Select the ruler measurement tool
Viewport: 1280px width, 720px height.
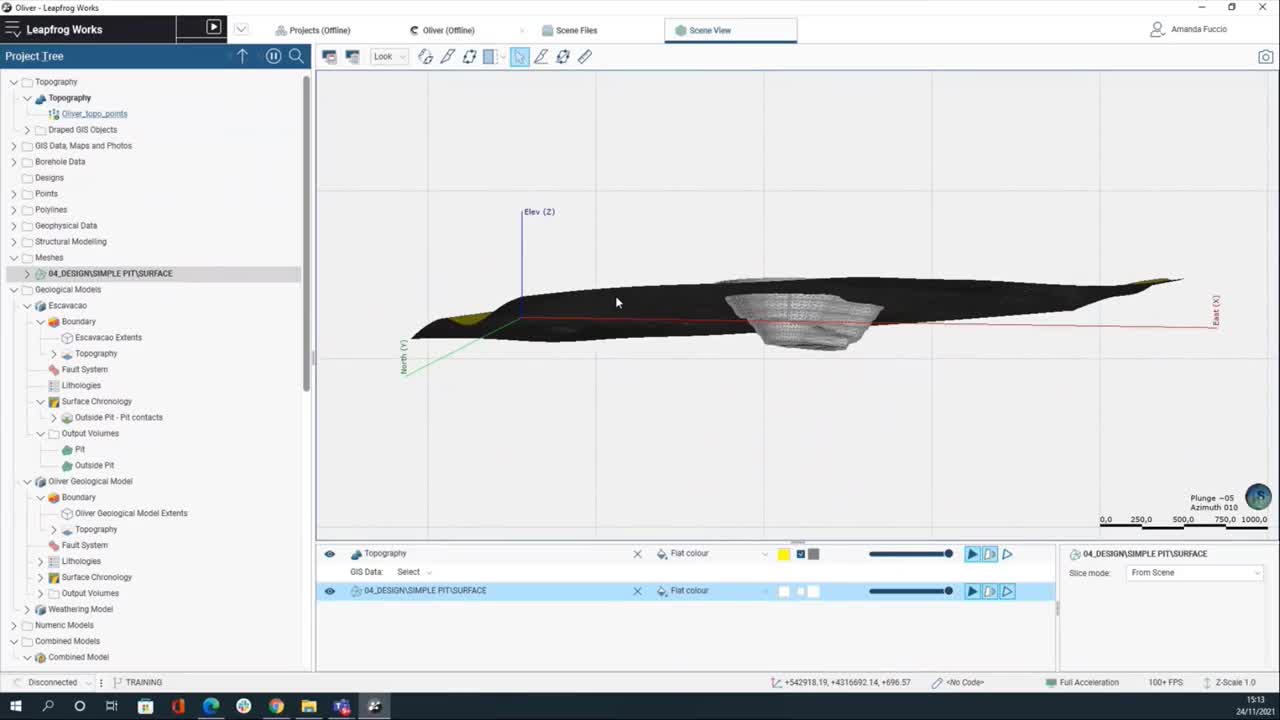point(585,57)
